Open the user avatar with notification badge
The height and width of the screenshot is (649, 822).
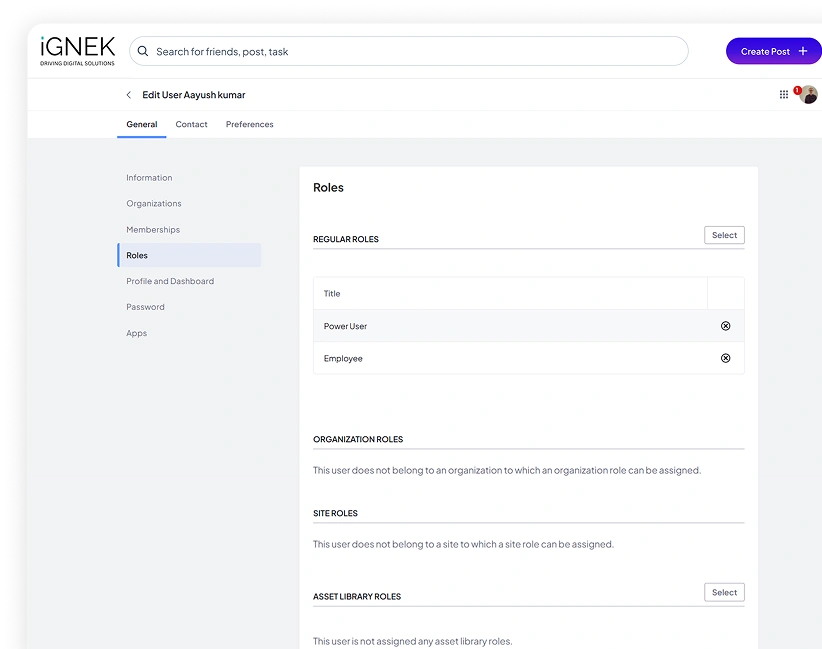[807, 94]
